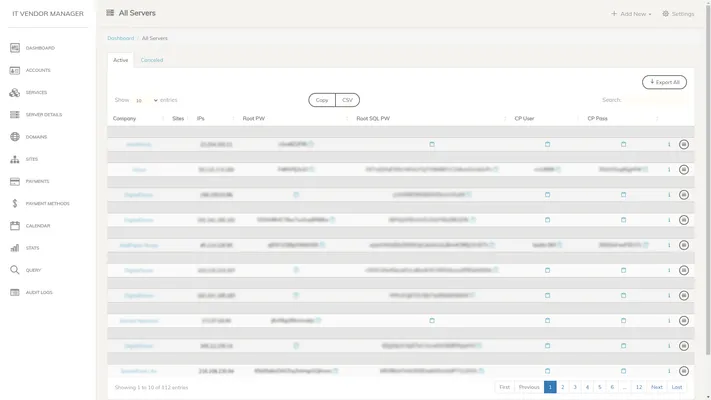Click the Payment Methods dollar icon
The width and height of the screenshot is (711, 400).
[15, 203]
